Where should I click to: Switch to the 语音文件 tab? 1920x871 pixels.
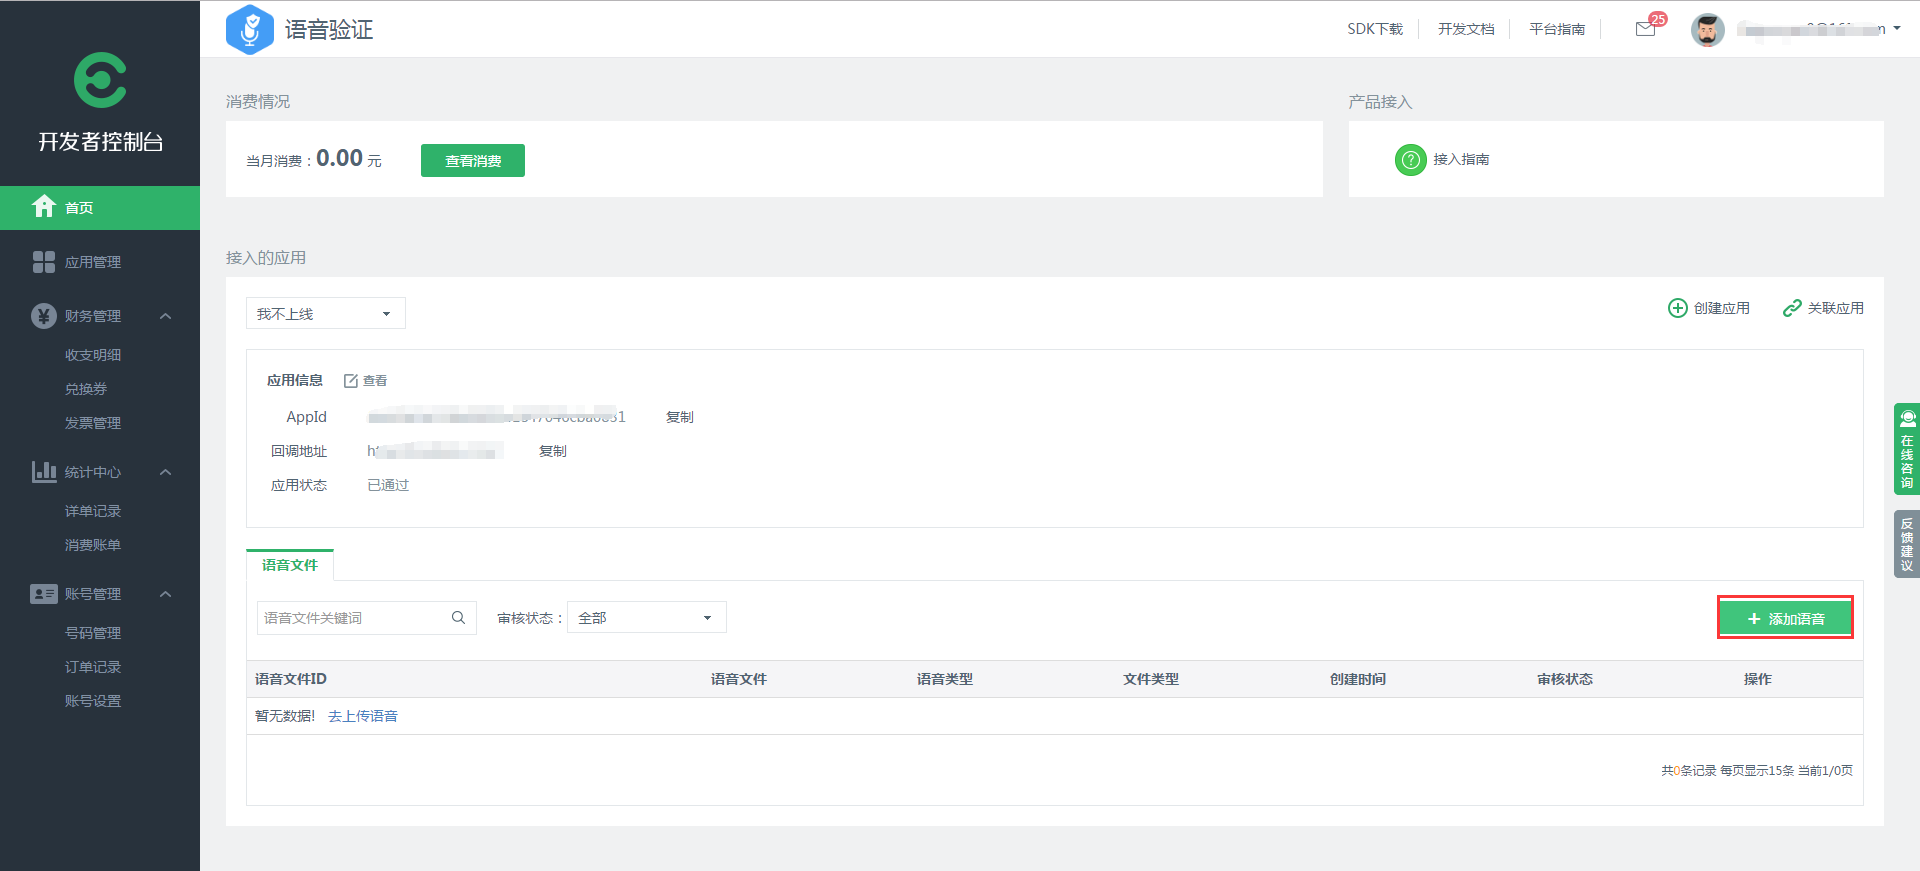(x=290, y=565)
